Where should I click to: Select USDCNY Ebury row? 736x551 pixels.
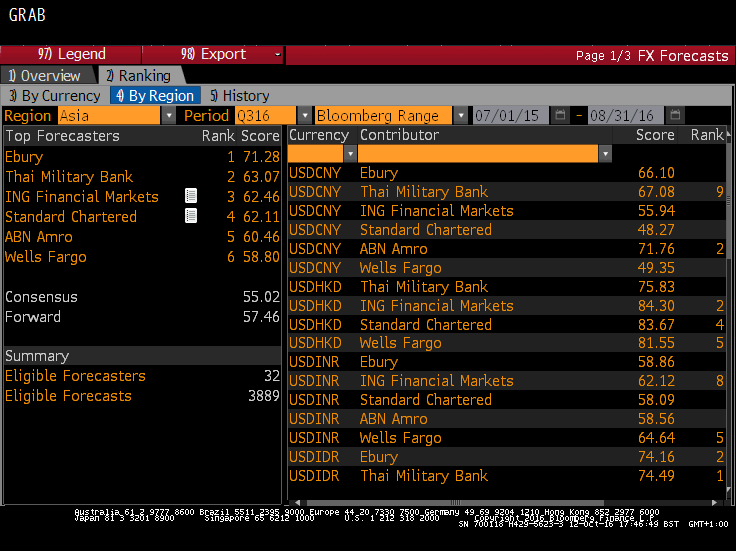(x=506, y=173)
